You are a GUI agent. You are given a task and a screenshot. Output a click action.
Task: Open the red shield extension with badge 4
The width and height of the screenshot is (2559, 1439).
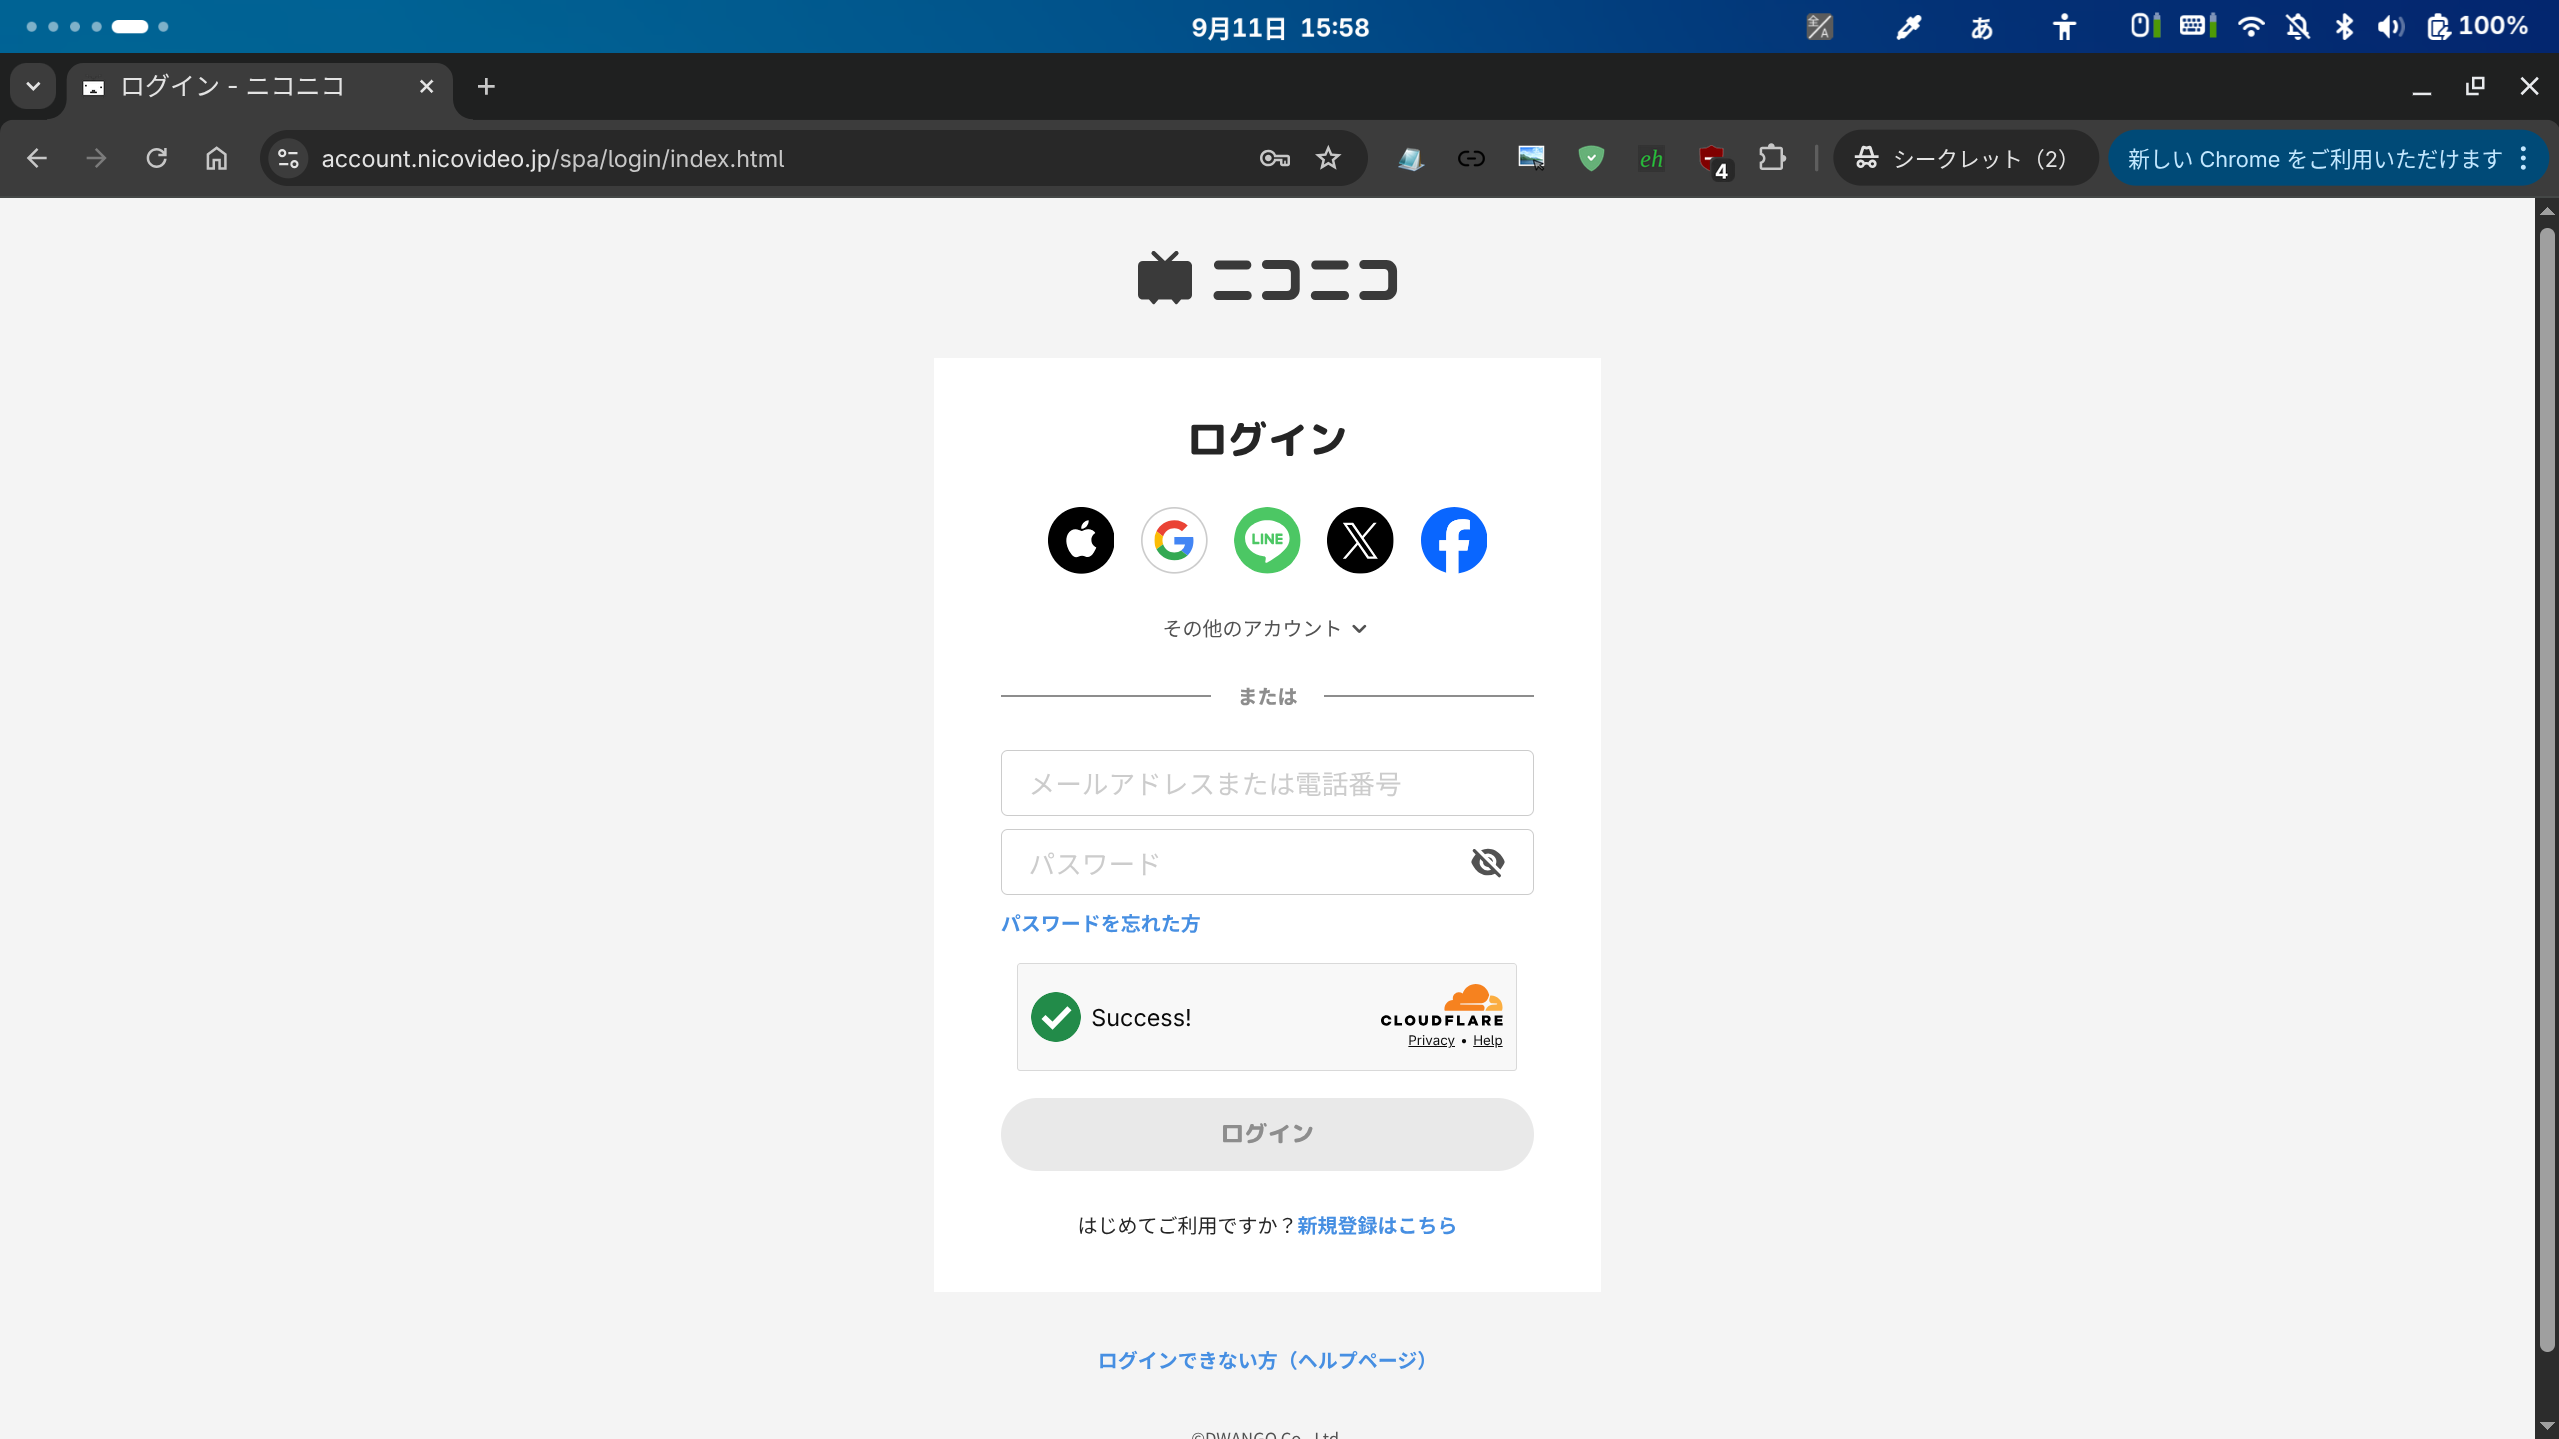coord(1712,160)
